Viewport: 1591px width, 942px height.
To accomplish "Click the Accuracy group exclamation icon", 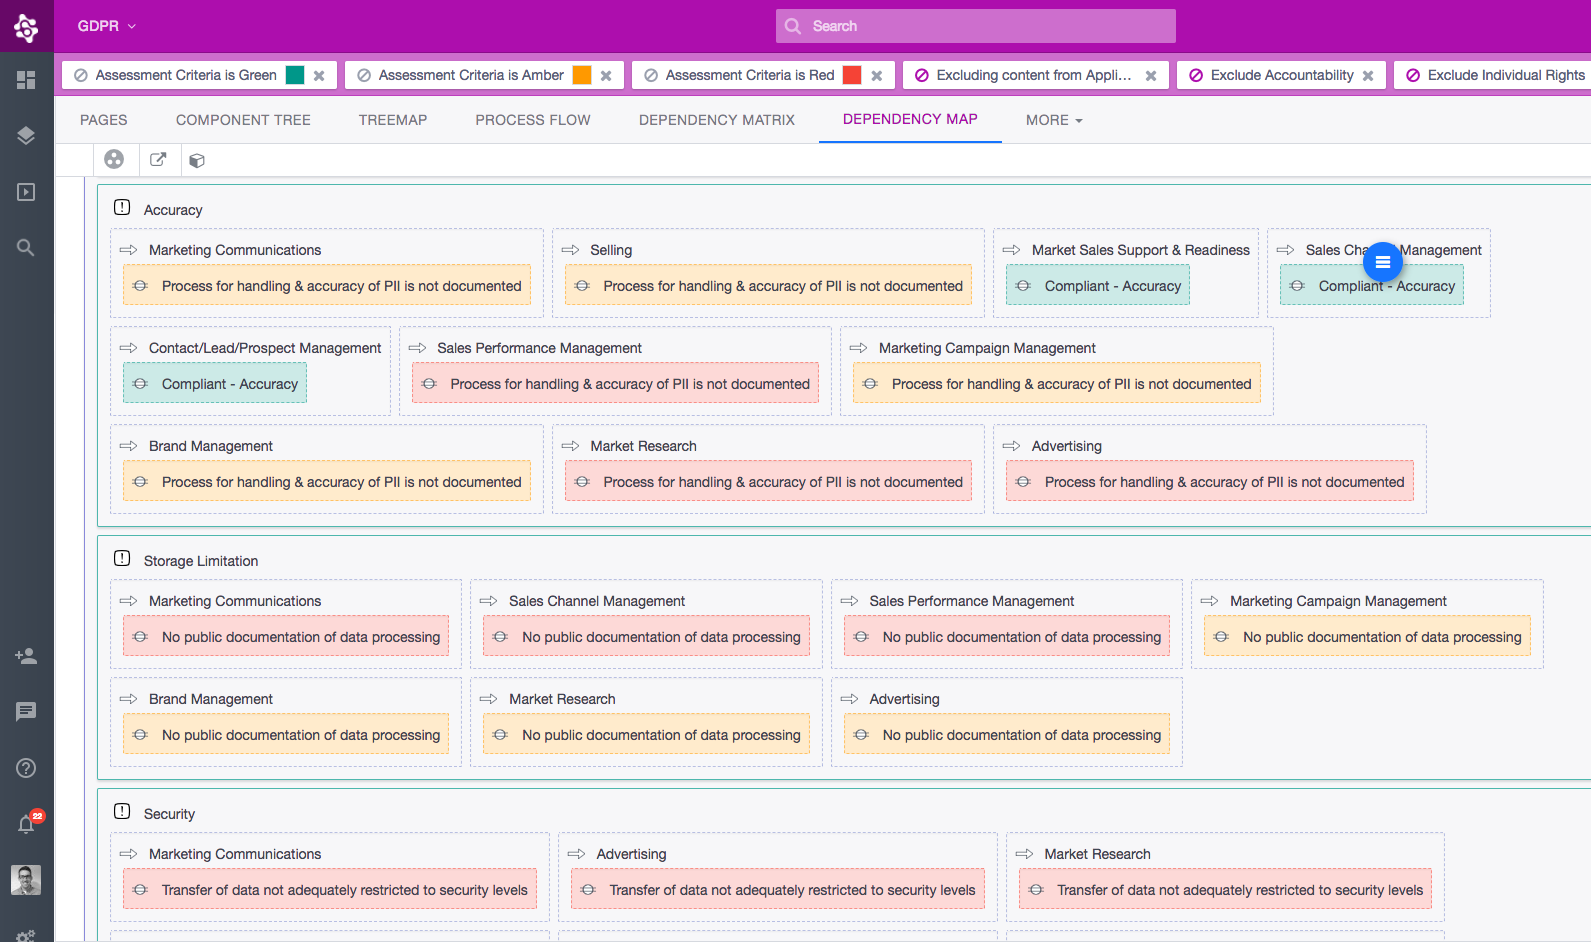I will click(122, 207).
